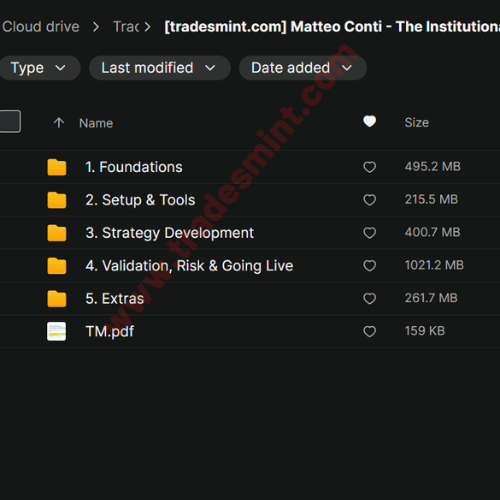Toggle the select all checkbox
Viewport: 500px width, 500px height.
(9, 121)
